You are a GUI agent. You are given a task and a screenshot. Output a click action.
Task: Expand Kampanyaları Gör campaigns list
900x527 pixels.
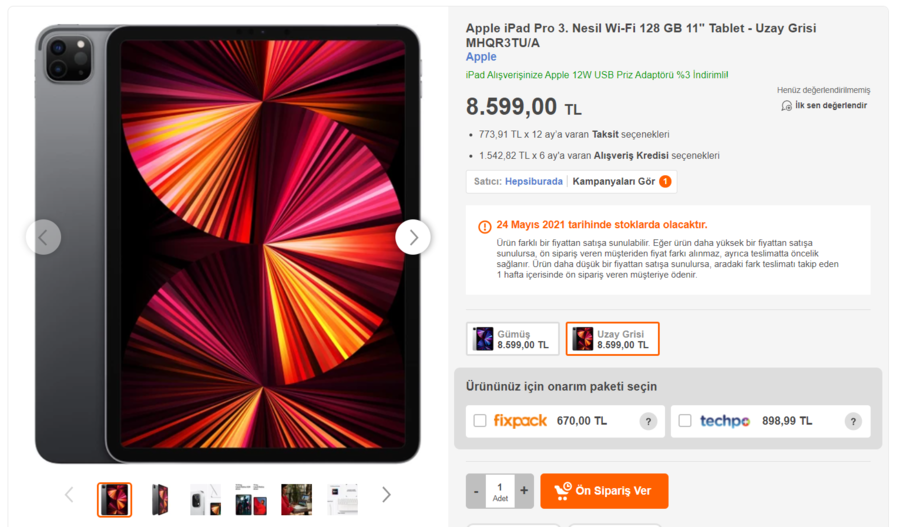(x=613, y=182)
